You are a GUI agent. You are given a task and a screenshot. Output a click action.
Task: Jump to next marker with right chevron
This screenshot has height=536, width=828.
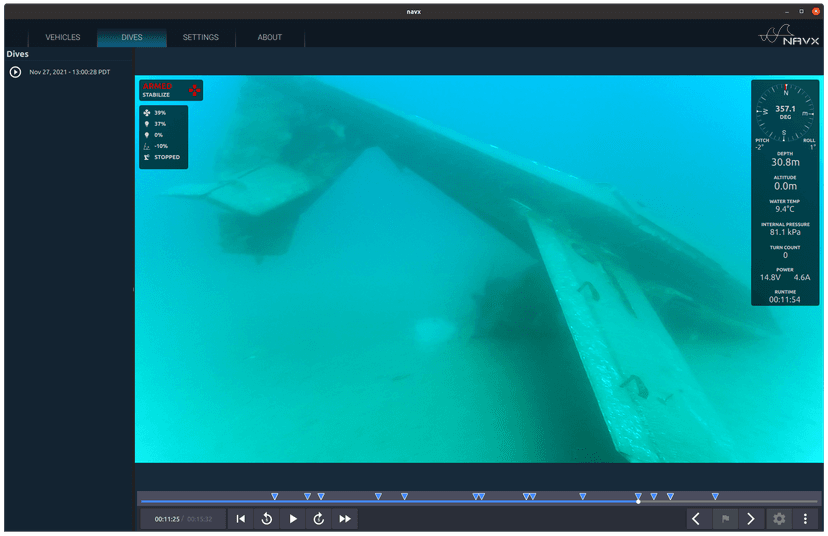click(x=751, y=519)
